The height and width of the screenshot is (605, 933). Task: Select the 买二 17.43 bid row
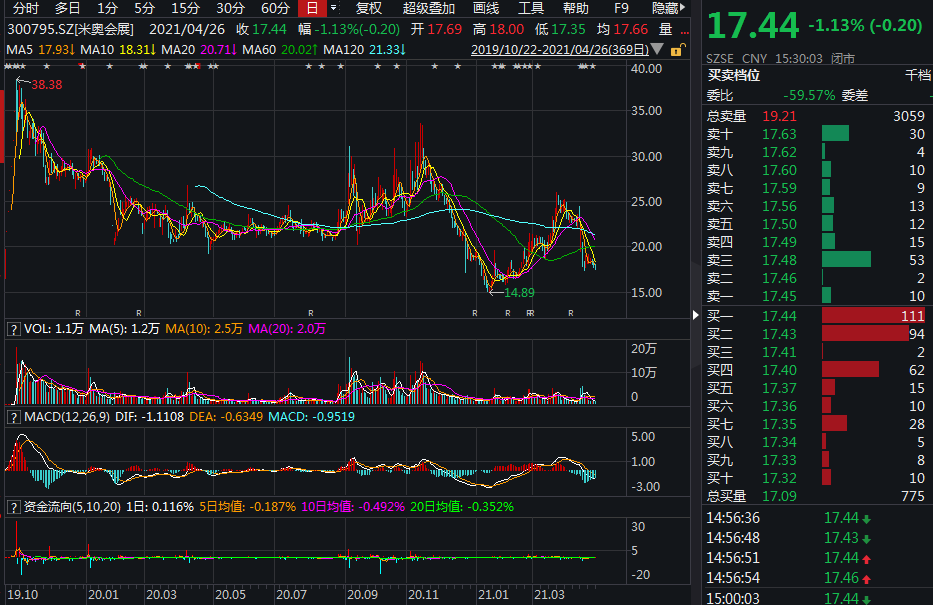[x=816, y=334]
